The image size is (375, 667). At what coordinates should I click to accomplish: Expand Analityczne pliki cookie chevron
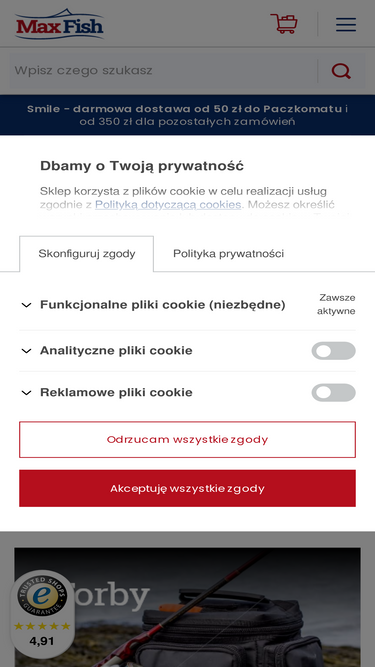[26, 351]
